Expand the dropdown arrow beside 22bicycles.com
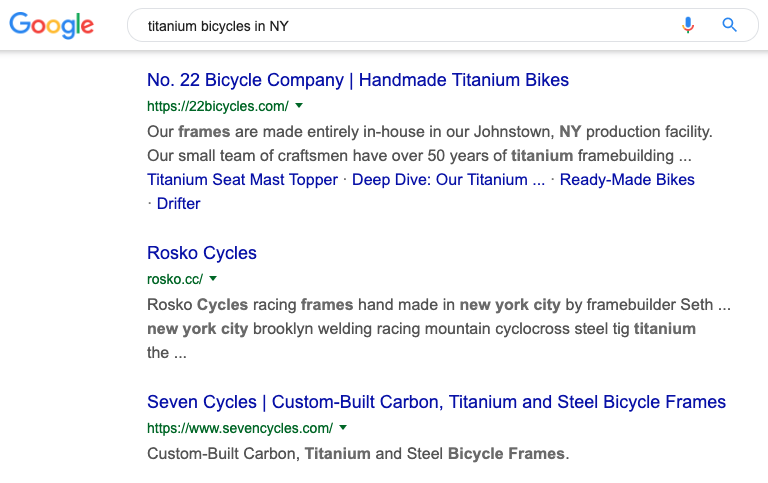768x483 pixels. click(299, 105)
